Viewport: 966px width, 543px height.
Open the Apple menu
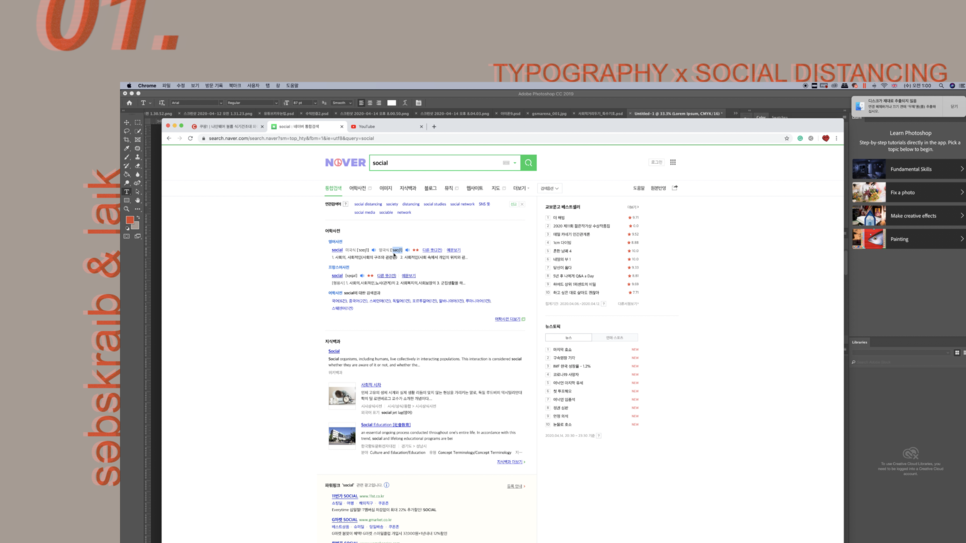(129, 86)
